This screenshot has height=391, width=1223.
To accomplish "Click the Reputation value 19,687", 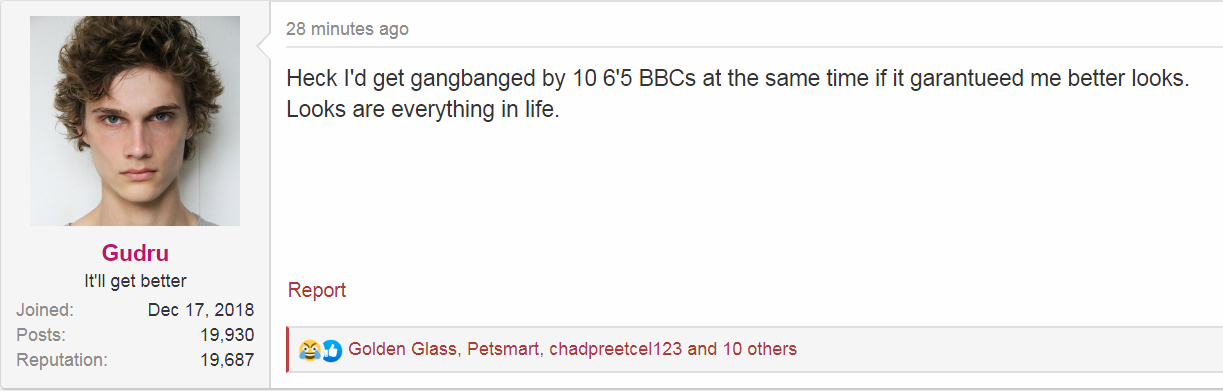I will pyautogui.click(x=227, y=360).
